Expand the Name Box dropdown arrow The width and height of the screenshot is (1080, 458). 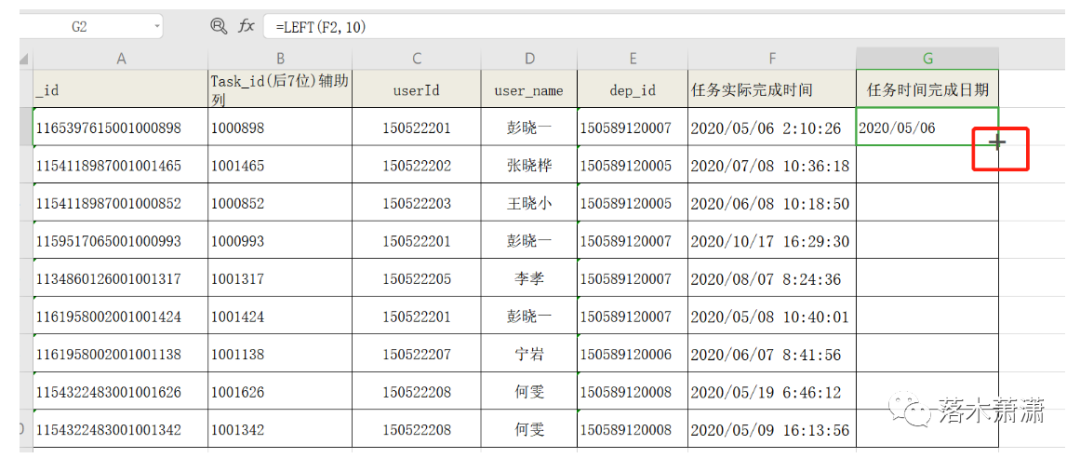pyautogui.click(x=158, y=27)
